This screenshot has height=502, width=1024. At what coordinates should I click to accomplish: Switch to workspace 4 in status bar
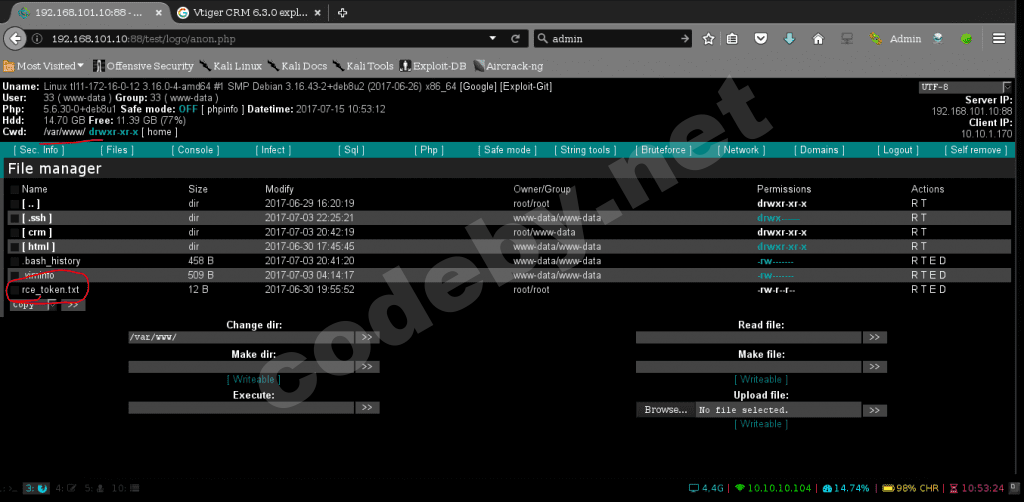67,488
